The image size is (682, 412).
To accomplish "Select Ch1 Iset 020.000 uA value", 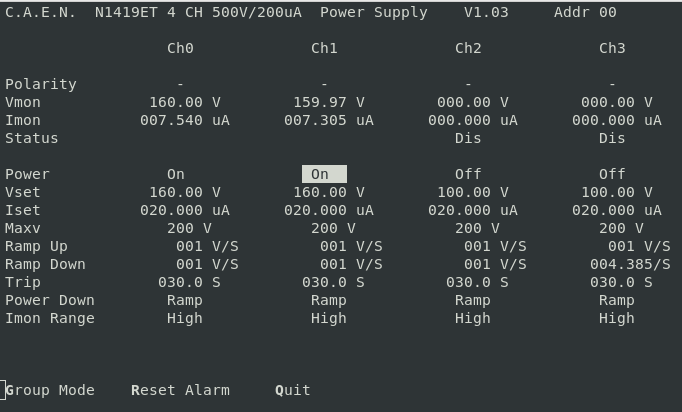I will pyautogui.click(x=329, y=210).
